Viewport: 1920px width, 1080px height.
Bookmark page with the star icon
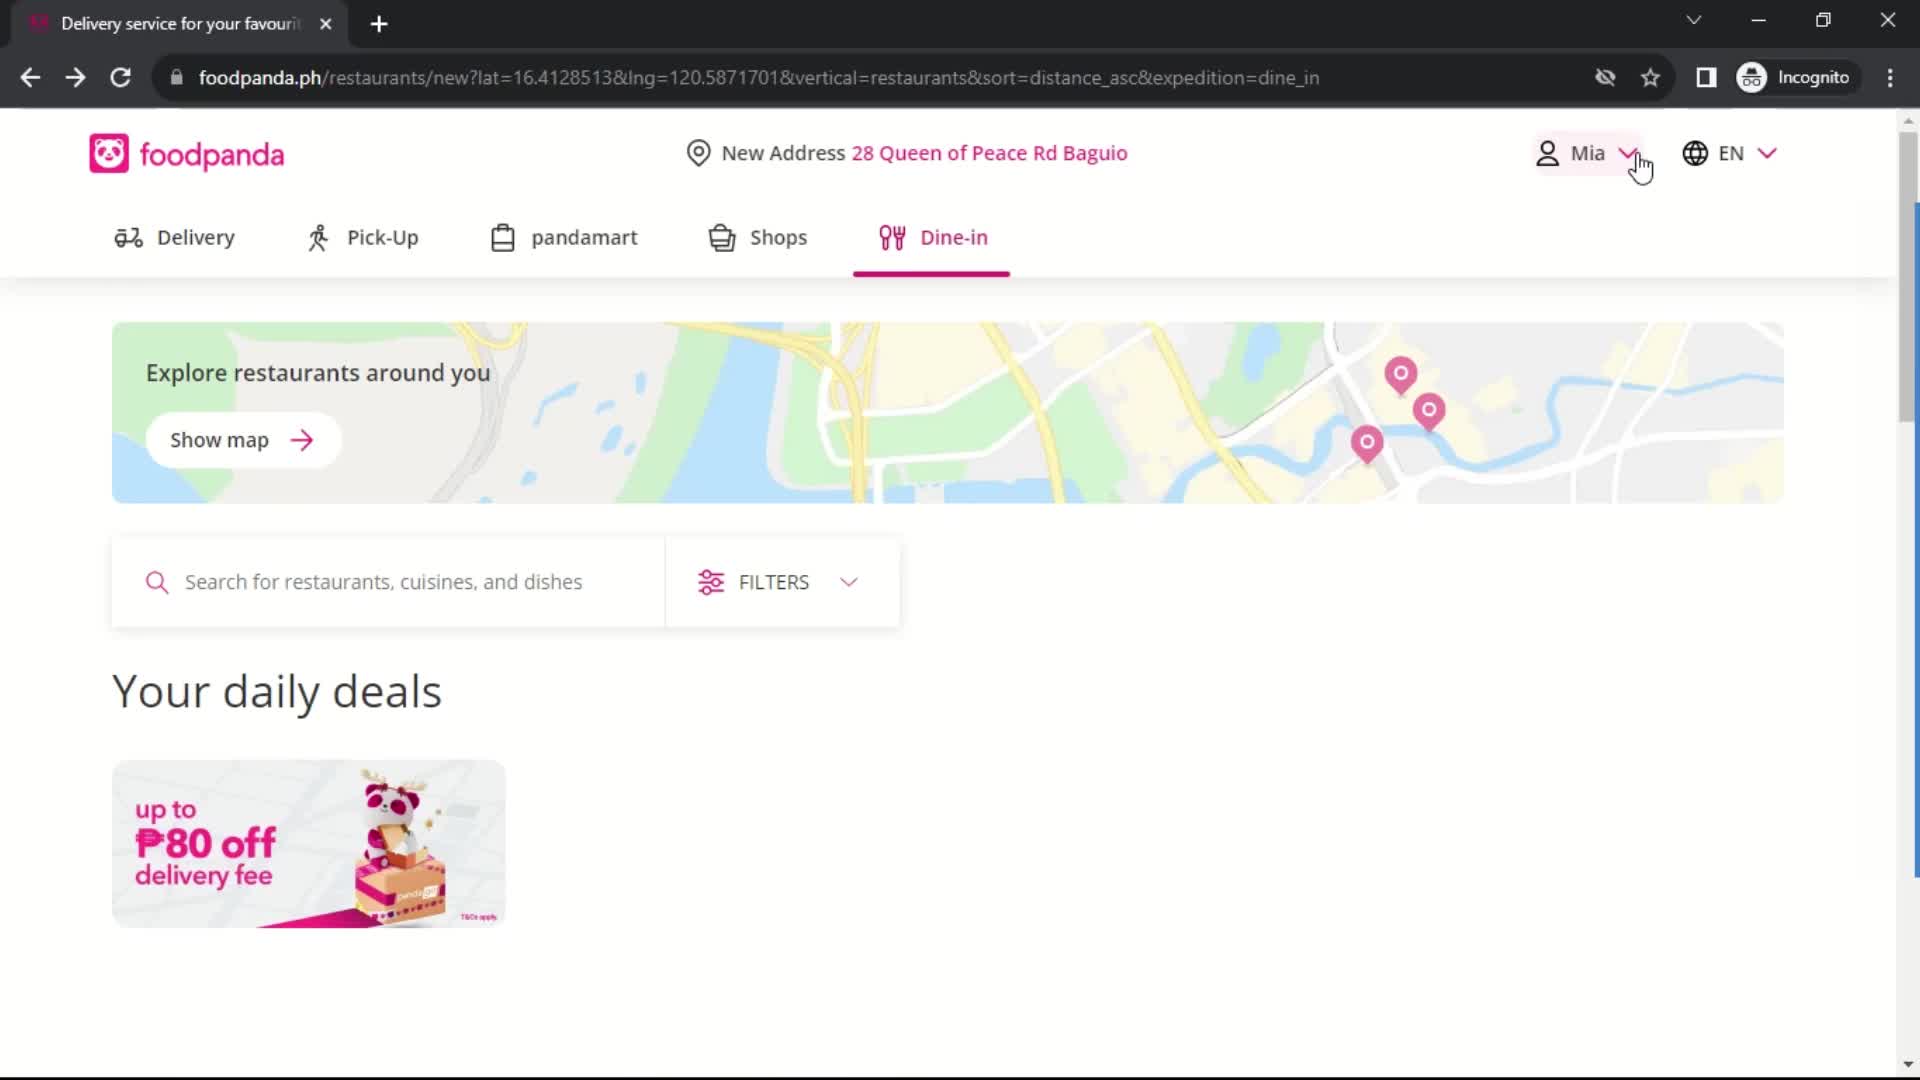pyautogui.click(x=1651, y=77)
